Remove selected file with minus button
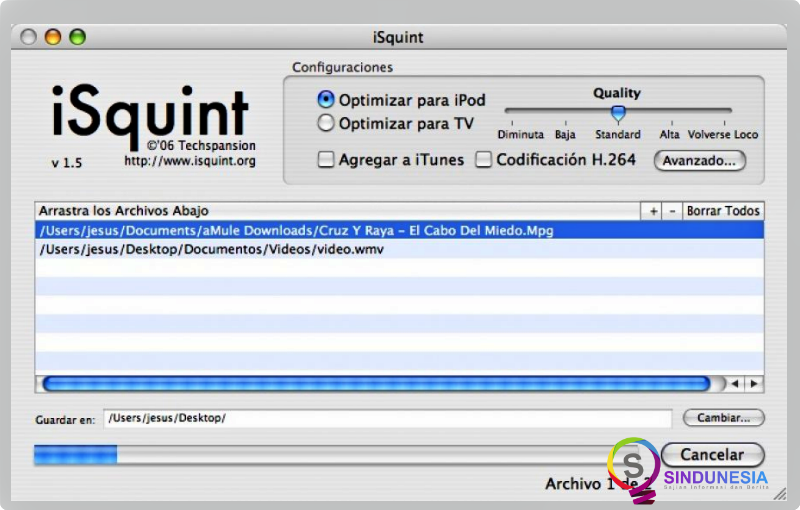 point(672,211)
